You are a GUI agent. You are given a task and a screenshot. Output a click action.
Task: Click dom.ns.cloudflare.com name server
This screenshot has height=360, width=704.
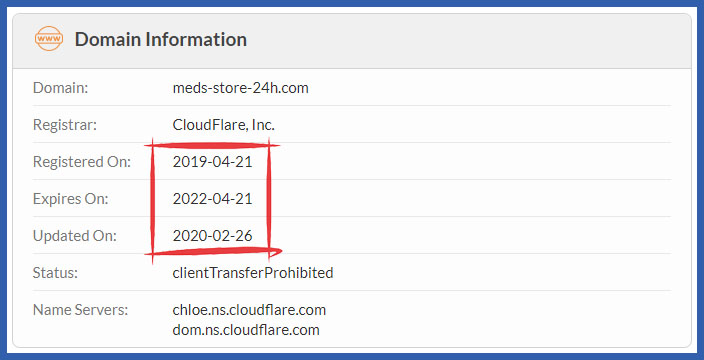tap(246, 330)
